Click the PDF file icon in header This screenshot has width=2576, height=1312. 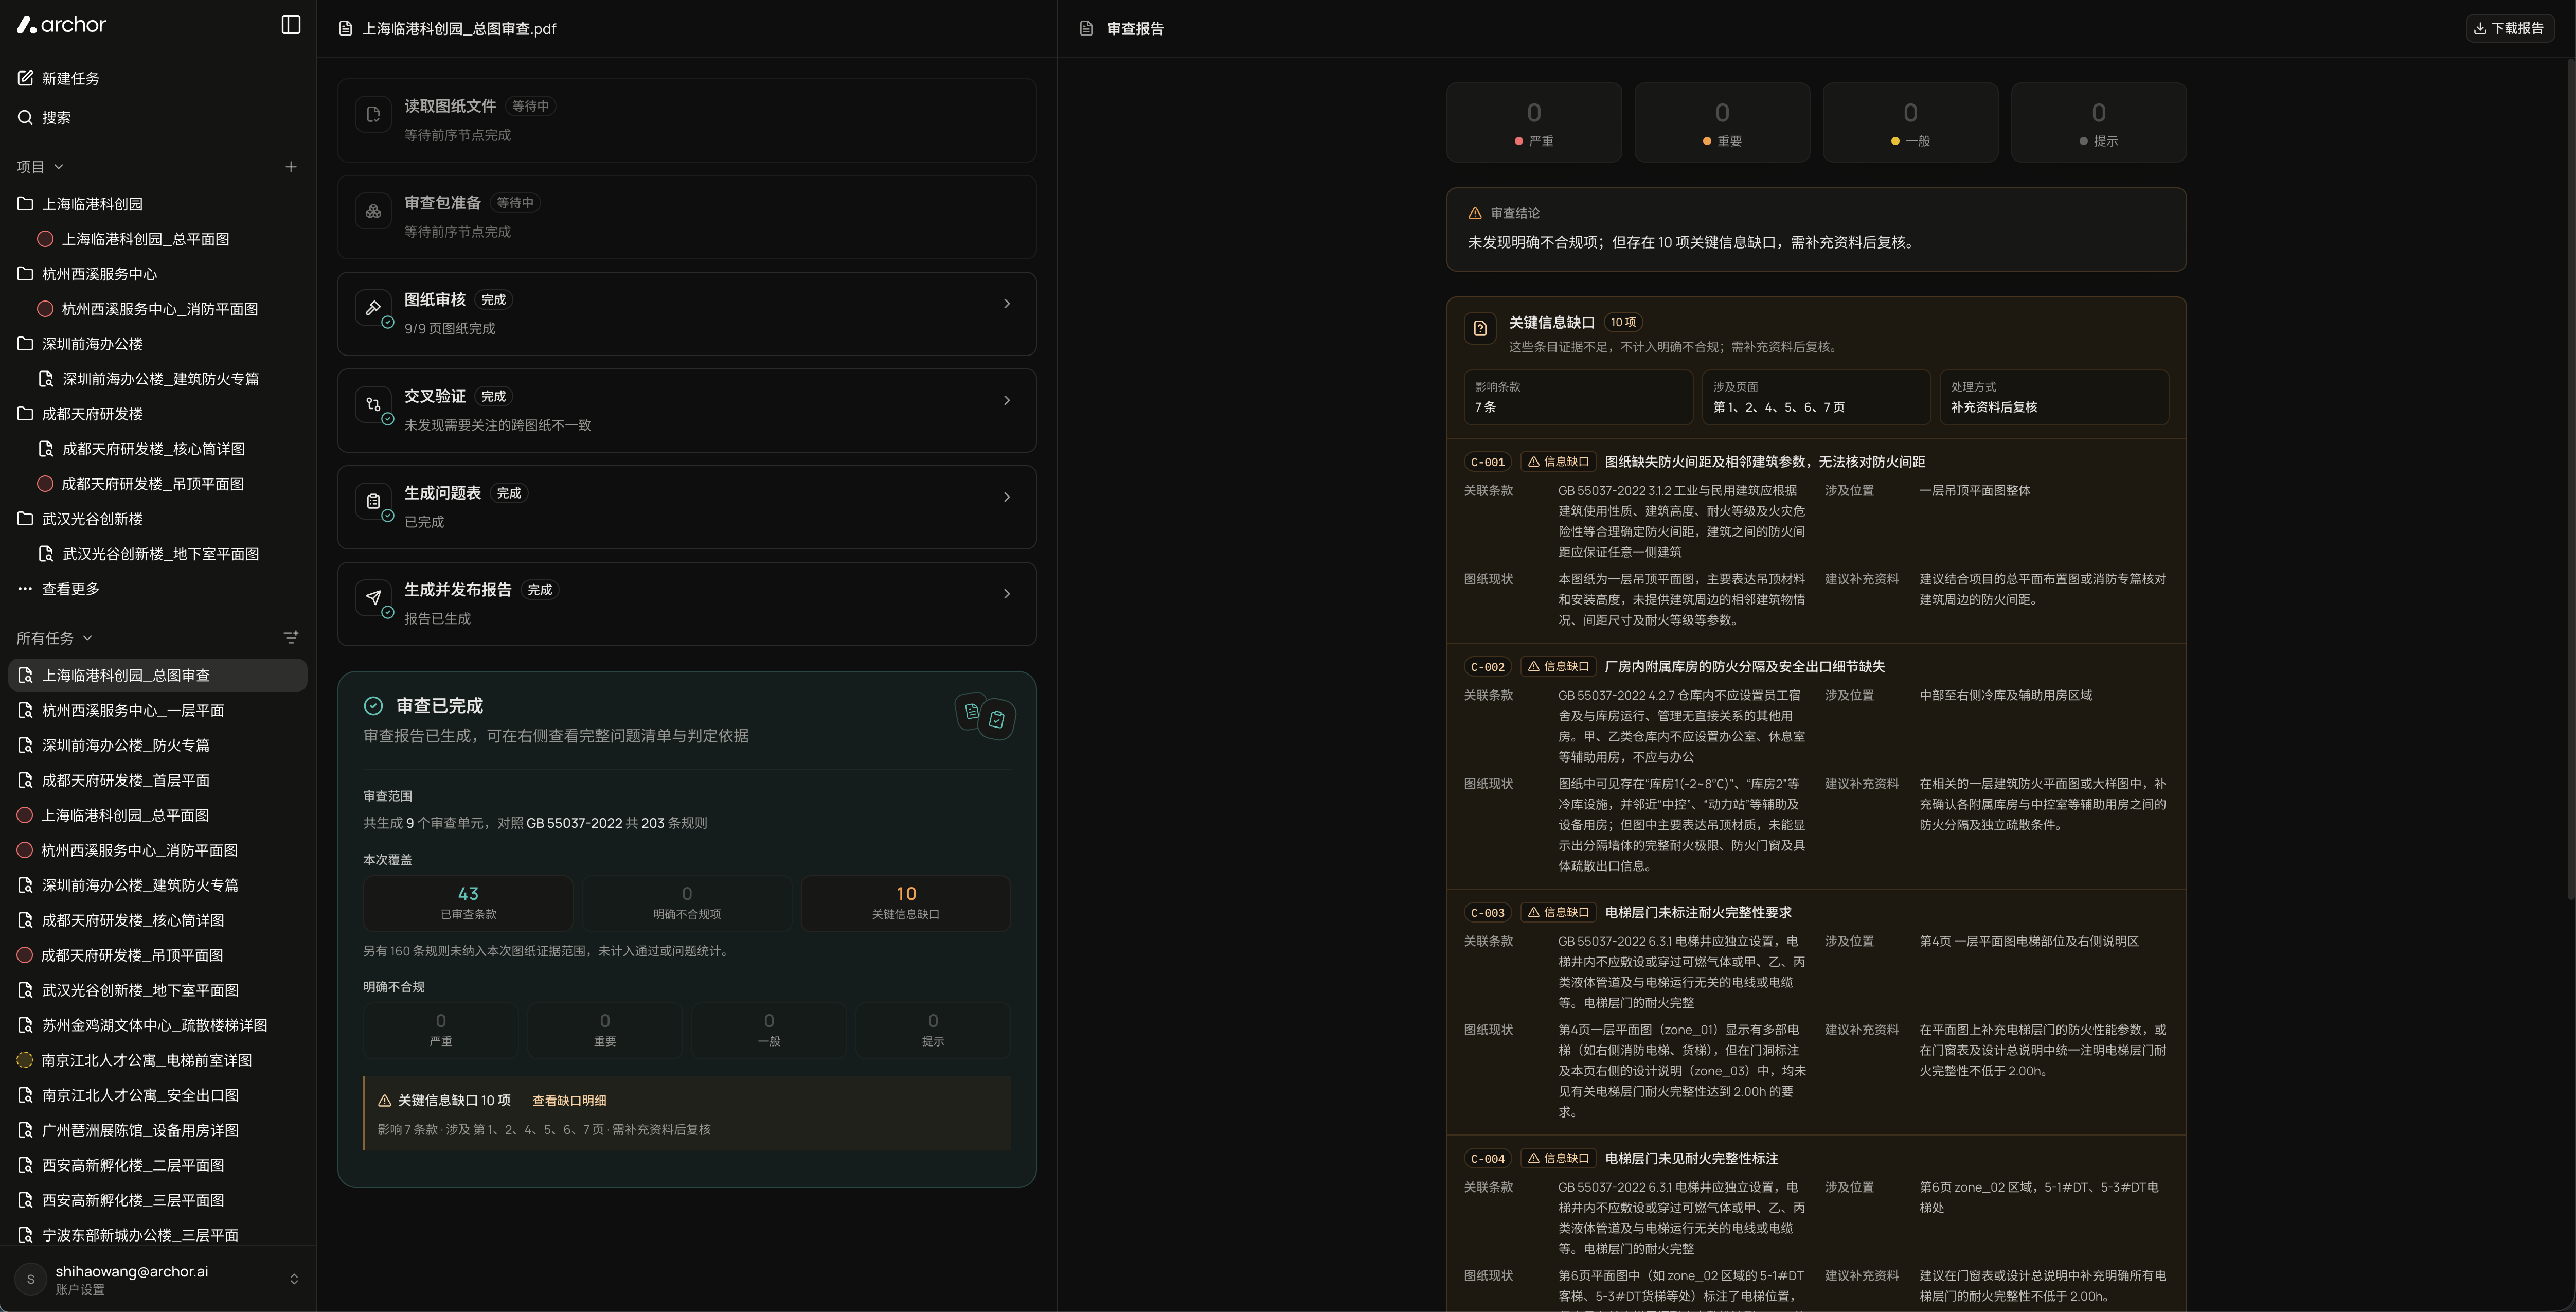click(345, 29)
